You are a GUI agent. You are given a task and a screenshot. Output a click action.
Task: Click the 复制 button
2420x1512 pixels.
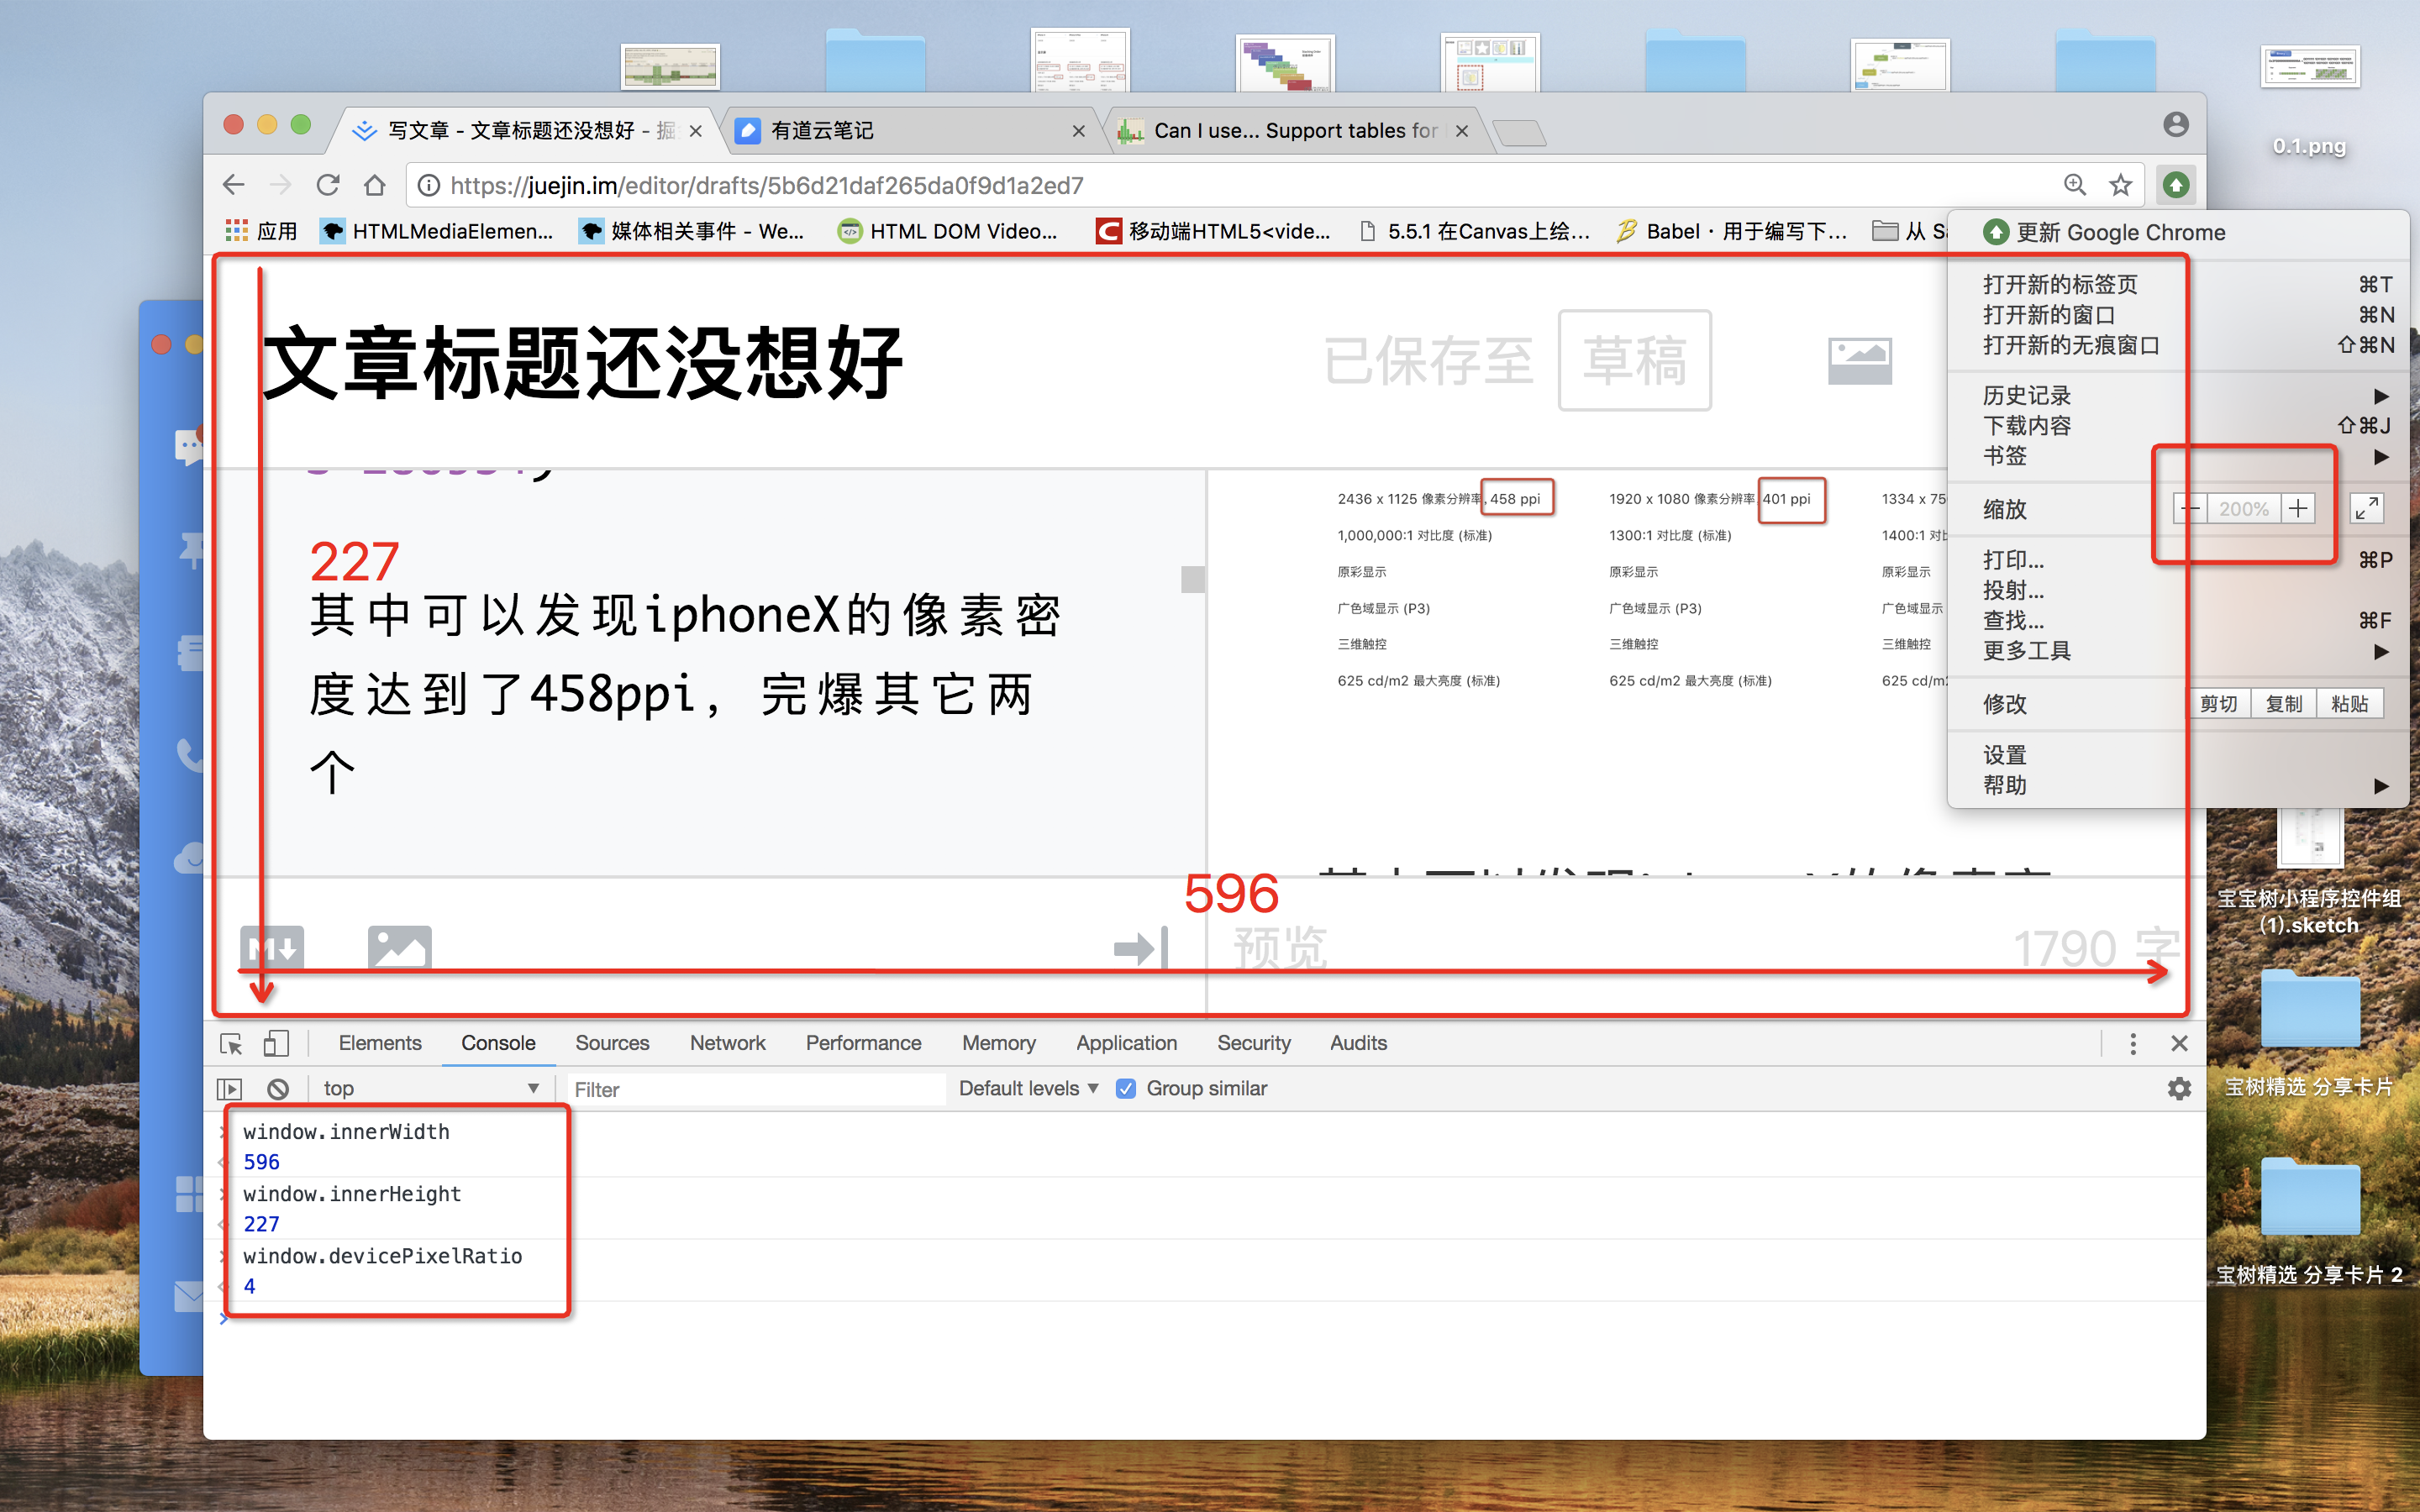[x=2284, y=704]
